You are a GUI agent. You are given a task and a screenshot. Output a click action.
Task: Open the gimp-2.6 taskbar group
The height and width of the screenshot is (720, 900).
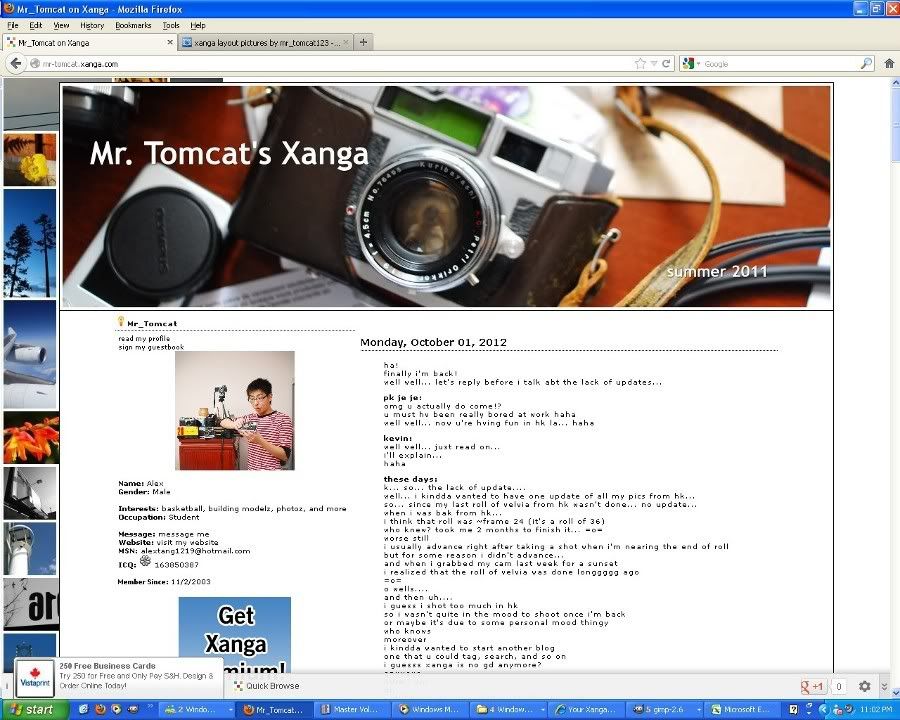665,710
